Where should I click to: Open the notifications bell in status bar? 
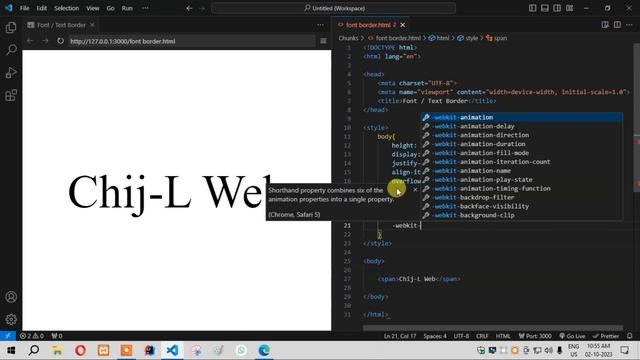point(630,336)
